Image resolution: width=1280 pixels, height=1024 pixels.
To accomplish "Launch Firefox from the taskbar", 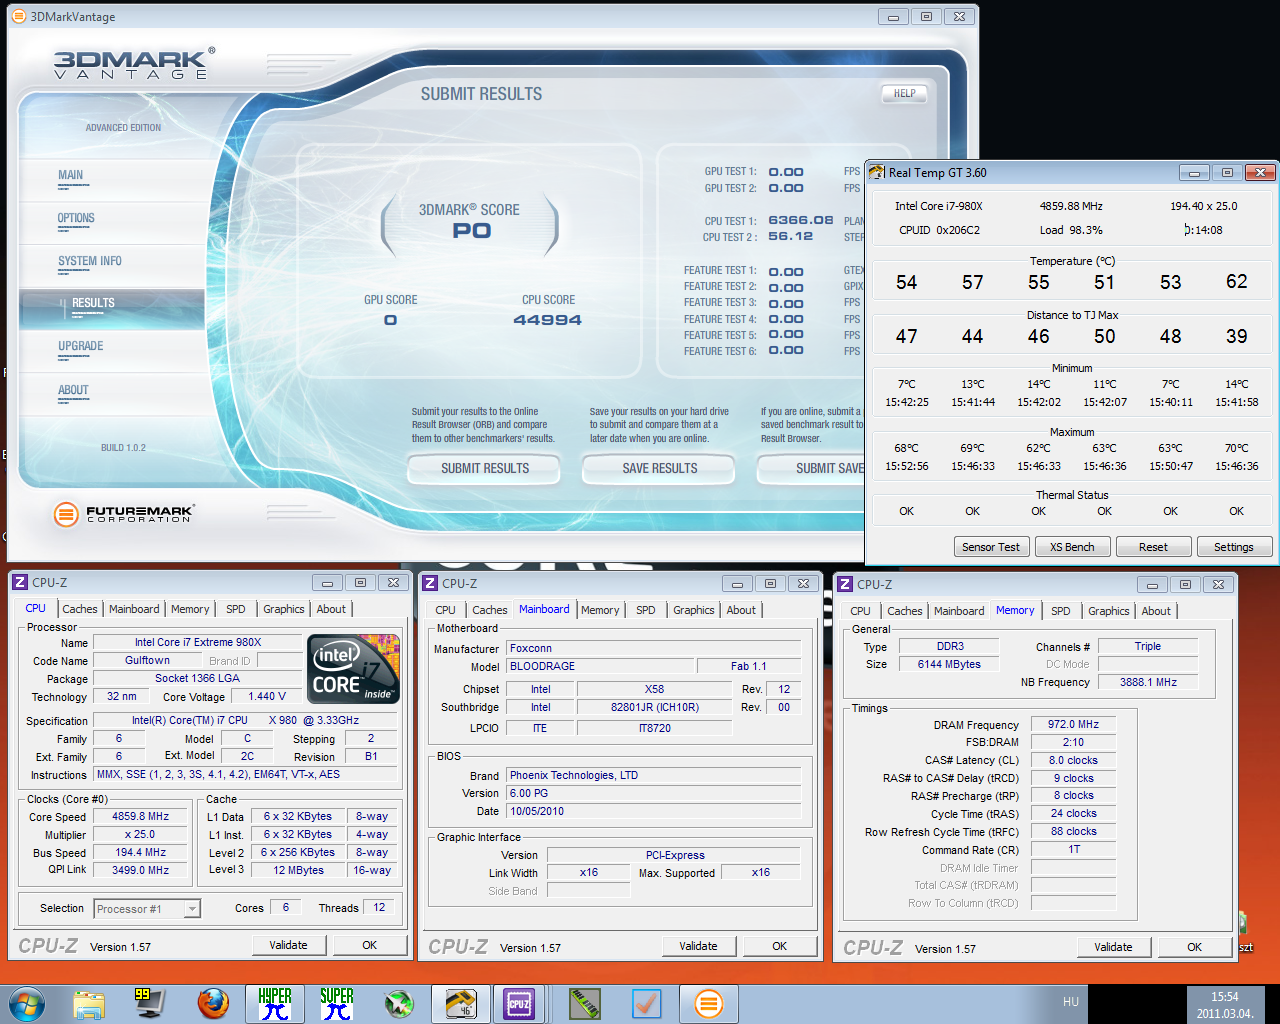I will [212, 1003].
